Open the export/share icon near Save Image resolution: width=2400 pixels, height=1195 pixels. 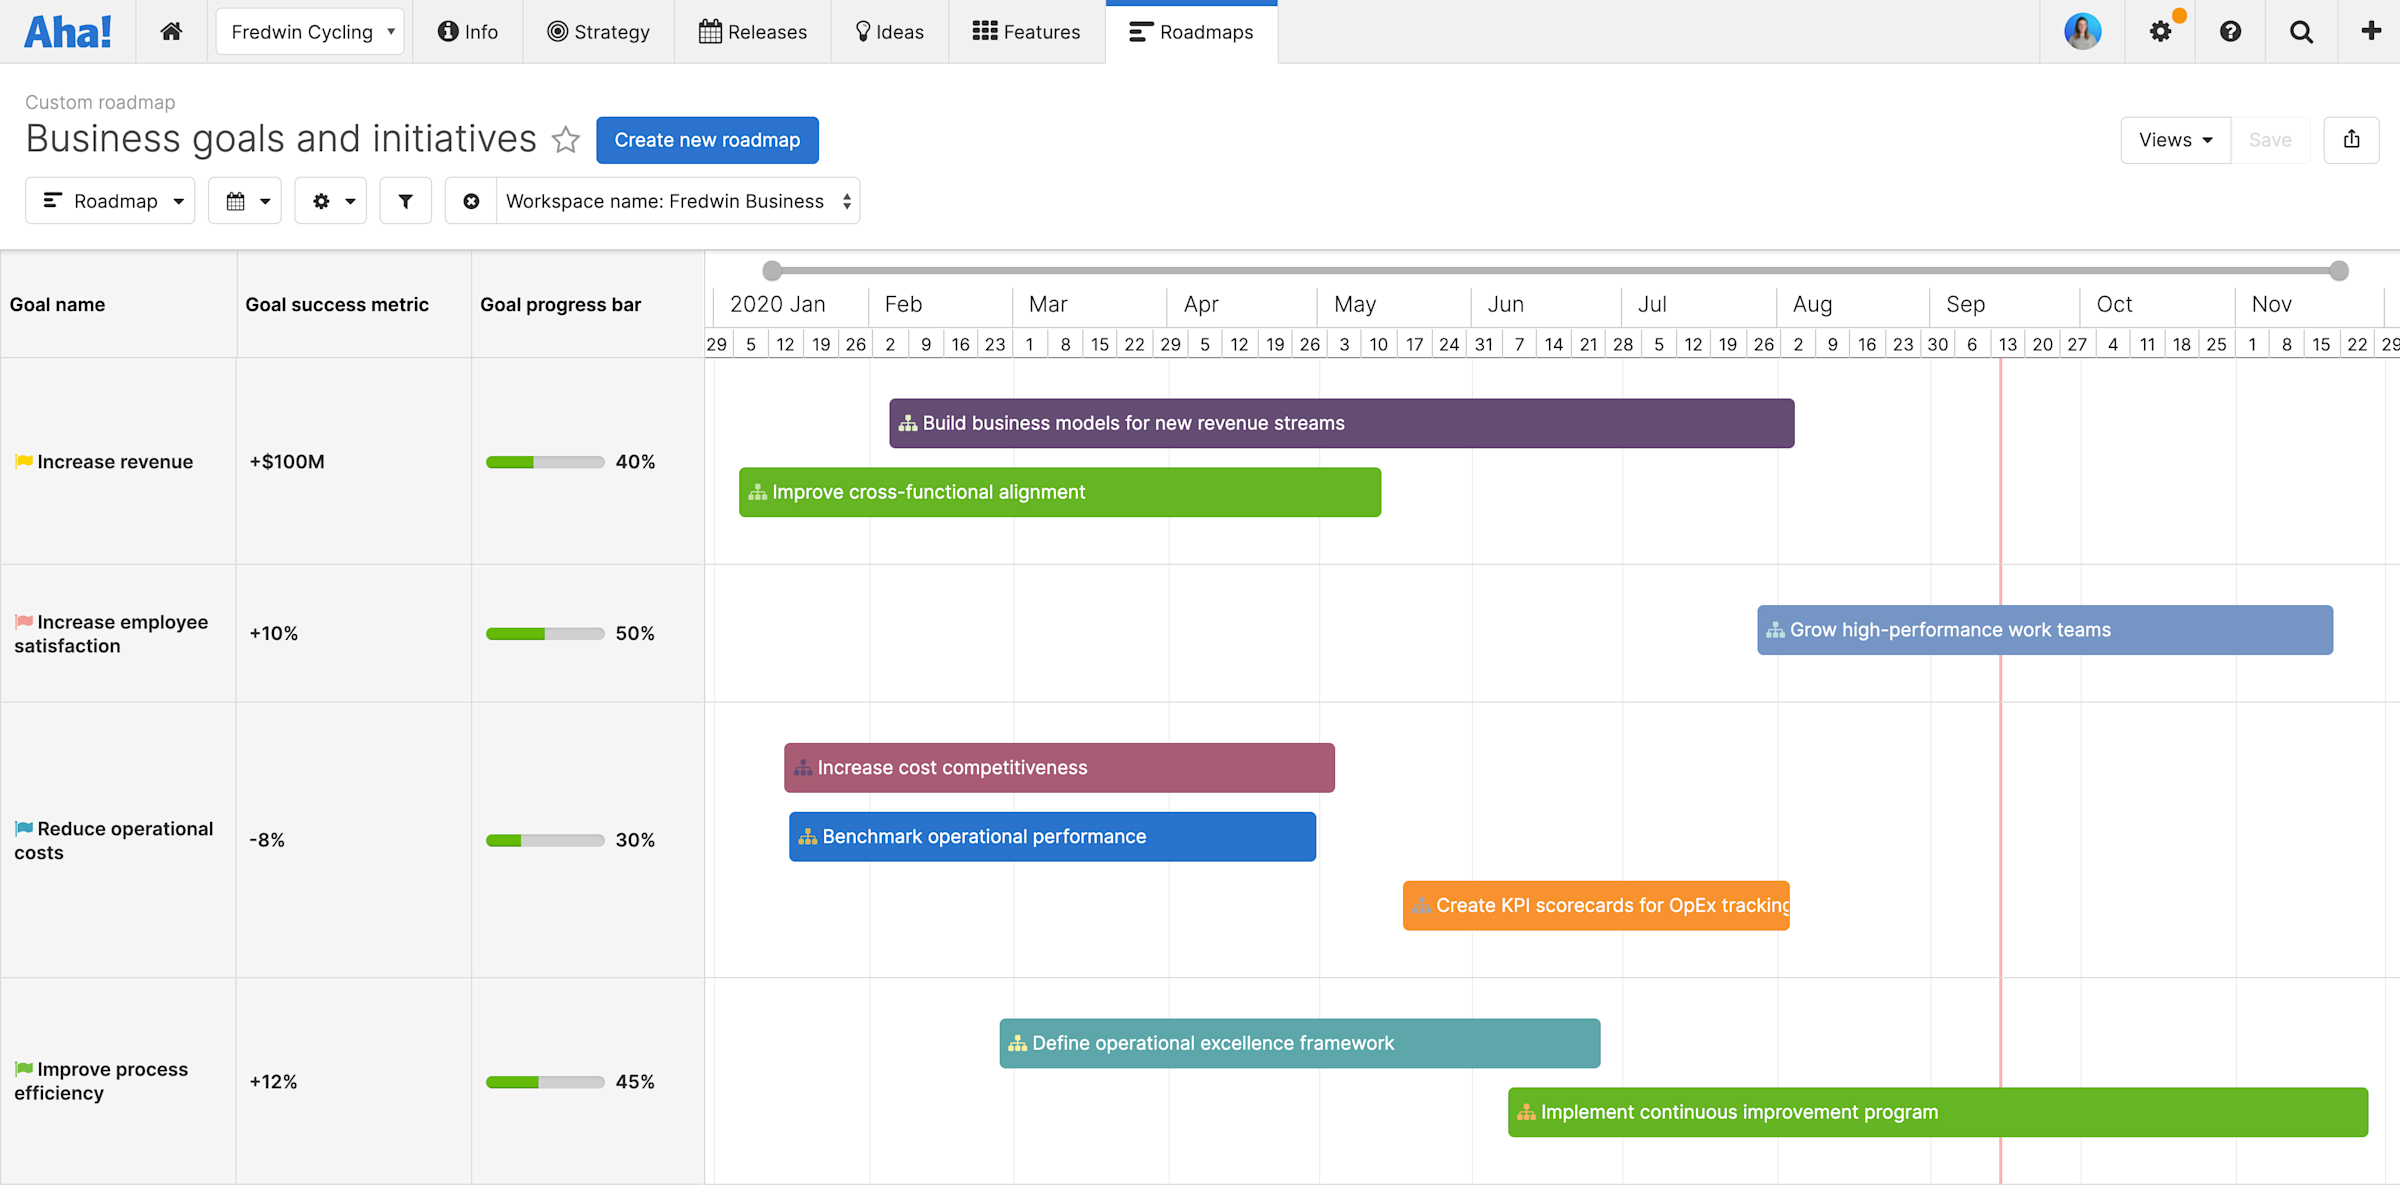(2352, 139)
